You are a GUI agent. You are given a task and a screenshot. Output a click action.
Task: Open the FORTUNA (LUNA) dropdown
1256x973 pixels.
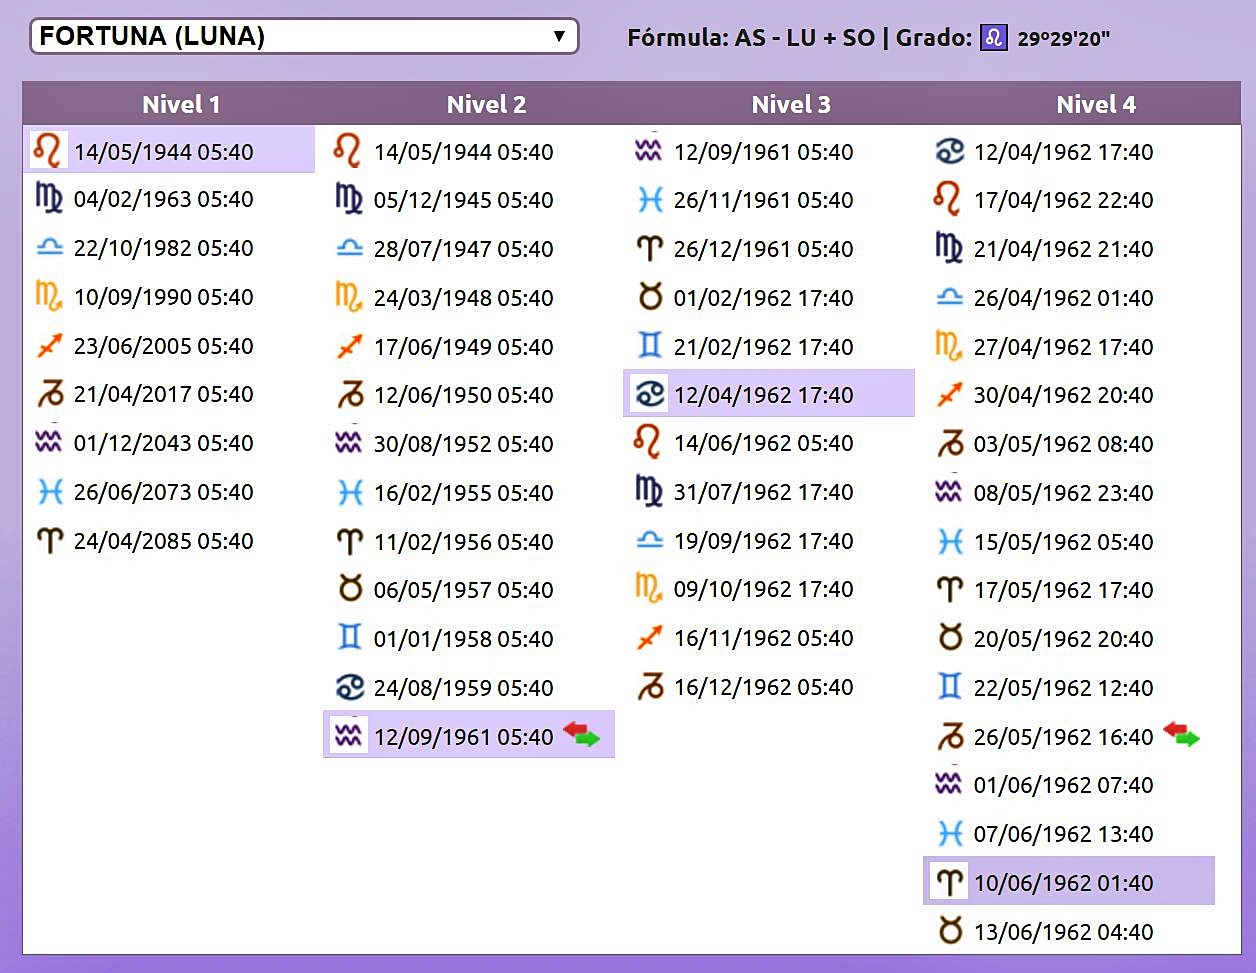304,37
